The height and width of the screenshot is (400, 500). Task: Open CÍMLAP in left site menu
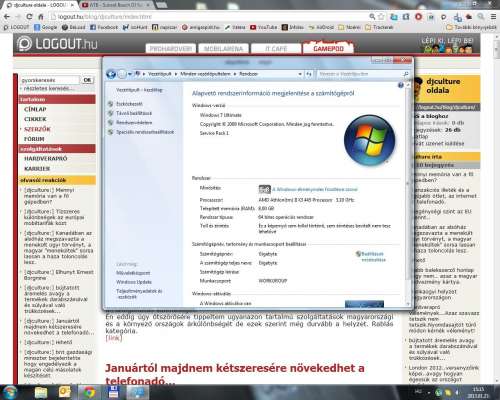click(35, 109)
